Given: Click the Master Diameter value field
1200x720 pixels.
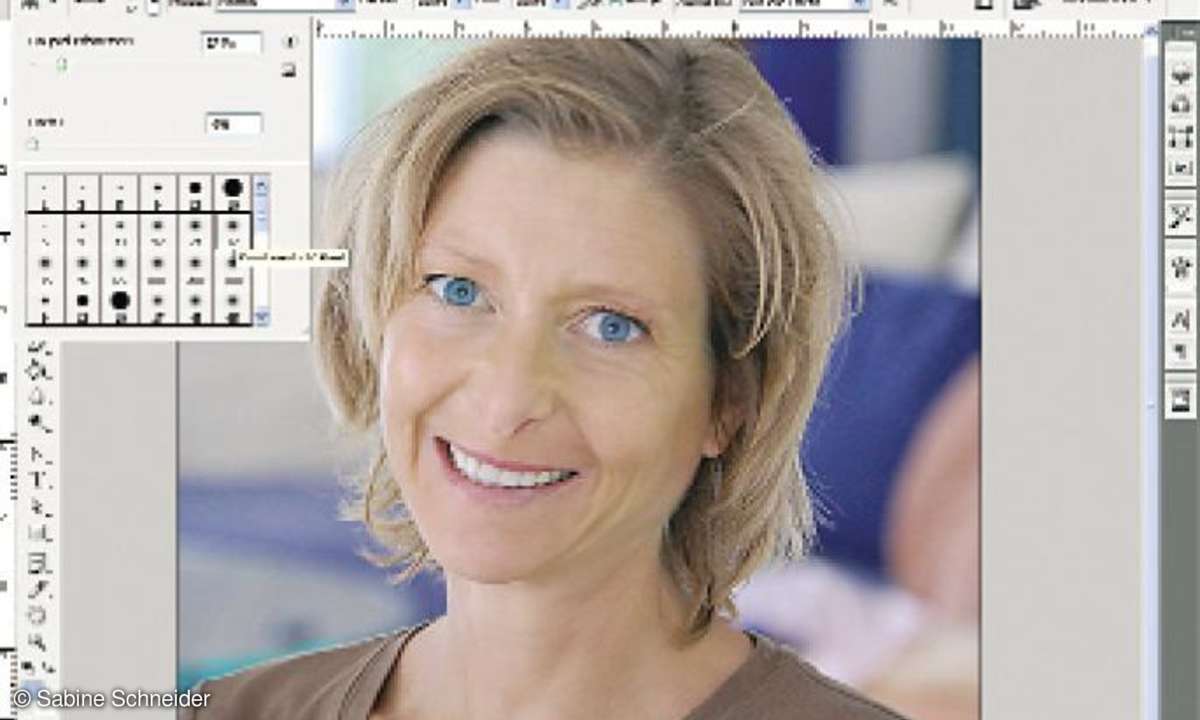Looking at the screenshot, I should [232, 43].
